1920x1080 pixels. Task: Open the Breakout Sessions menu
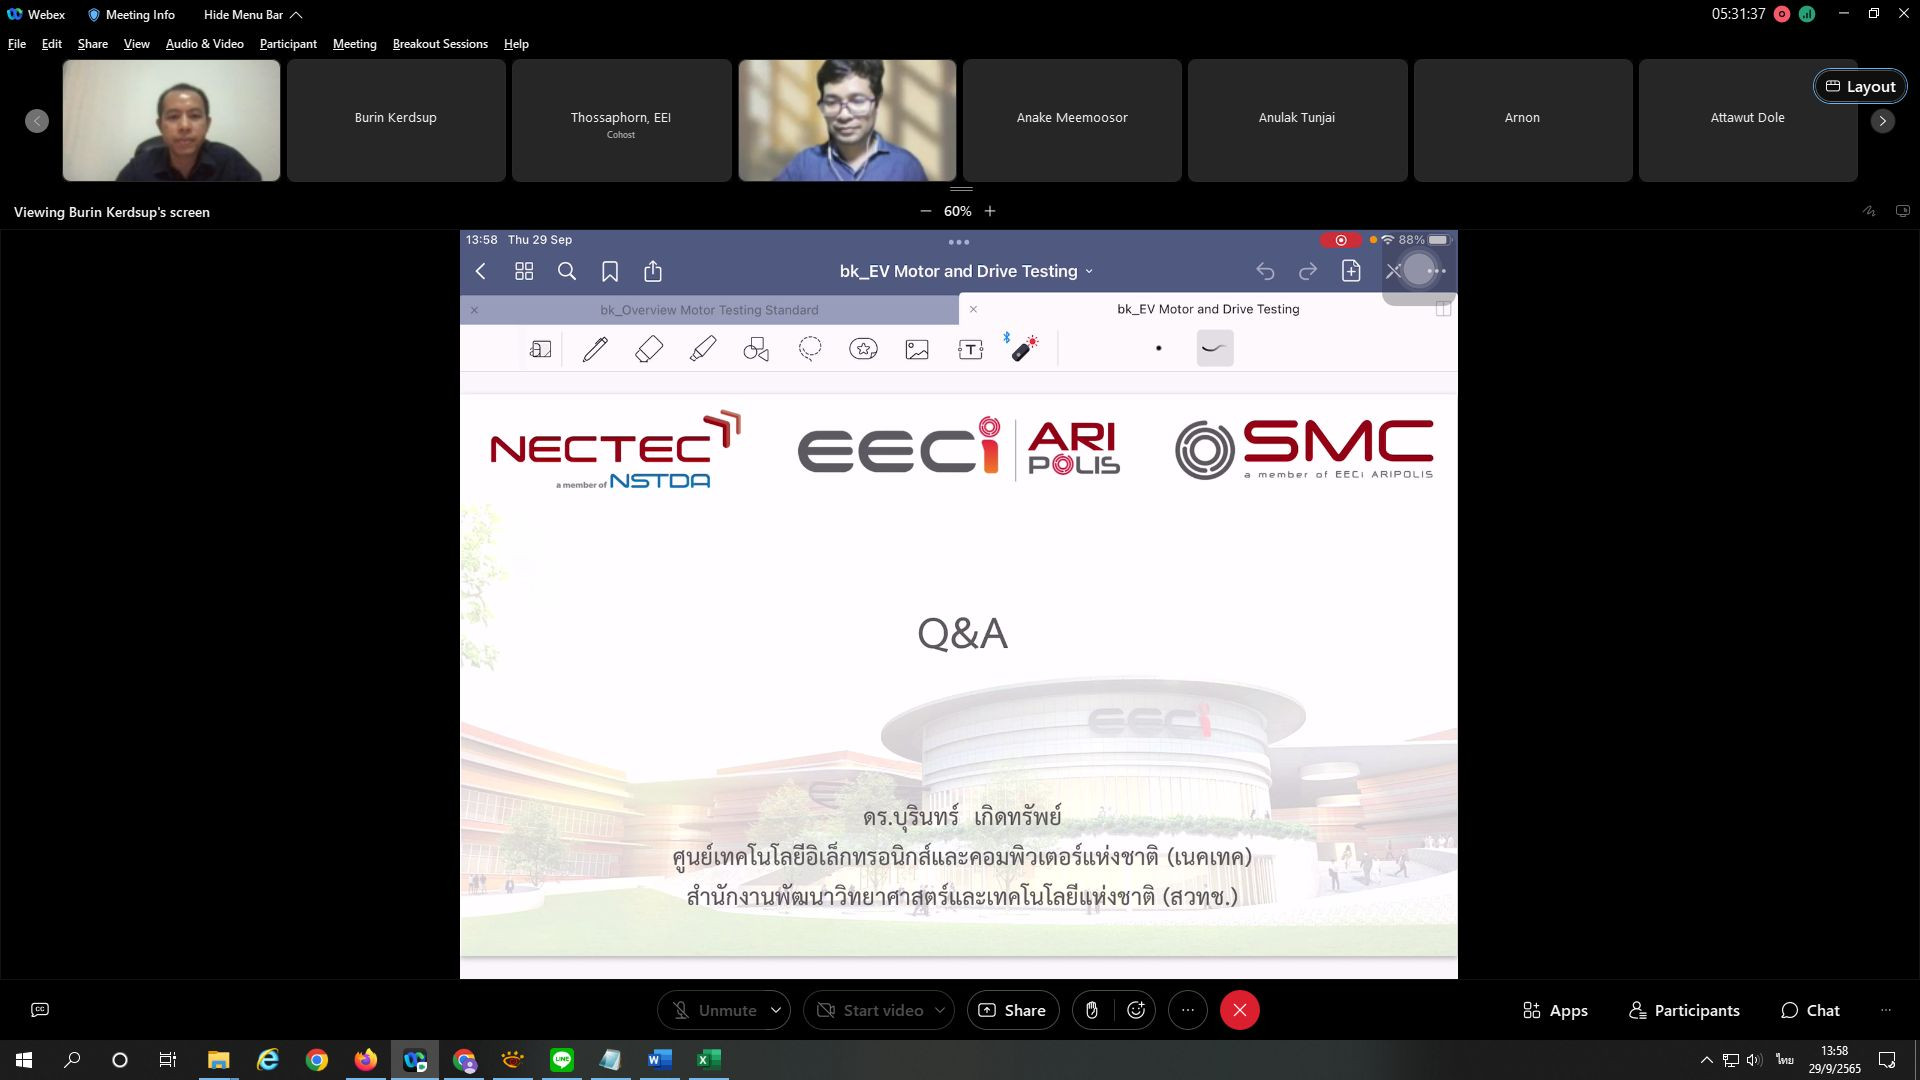(440, 44)
